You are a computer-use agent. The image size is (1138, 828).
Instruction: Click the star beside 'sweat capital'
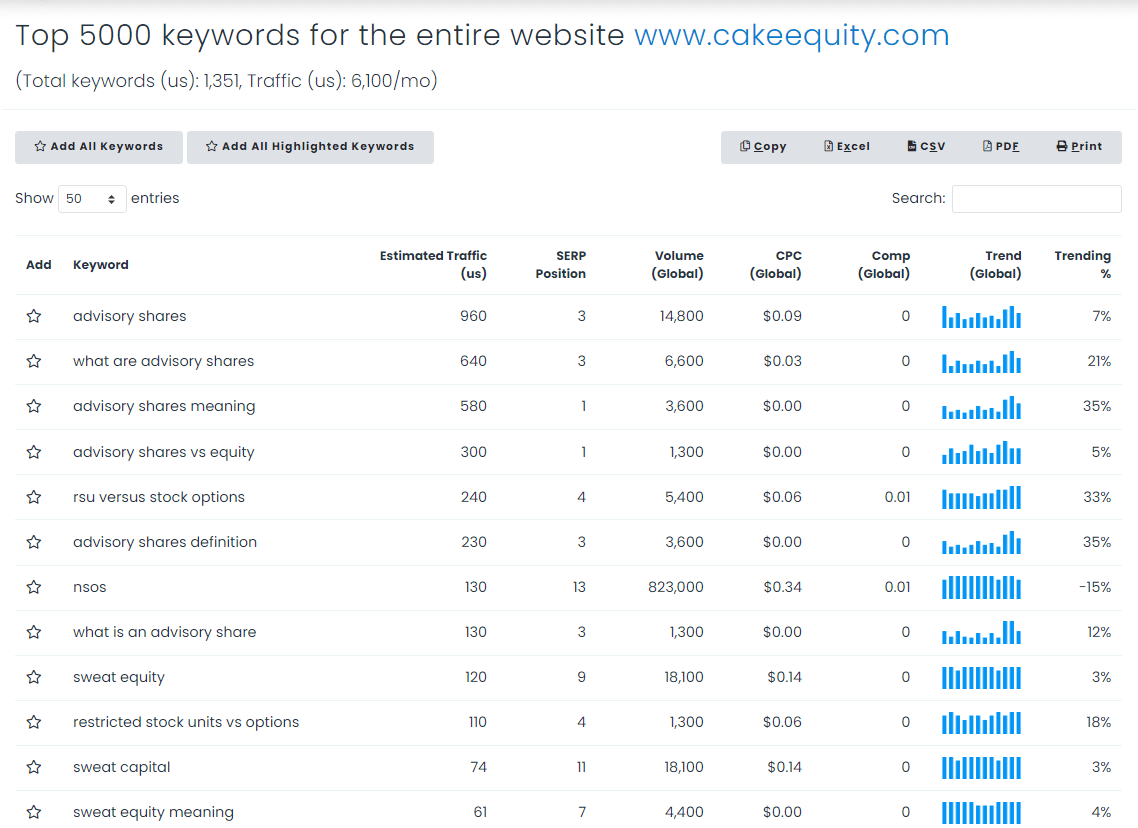34,767
